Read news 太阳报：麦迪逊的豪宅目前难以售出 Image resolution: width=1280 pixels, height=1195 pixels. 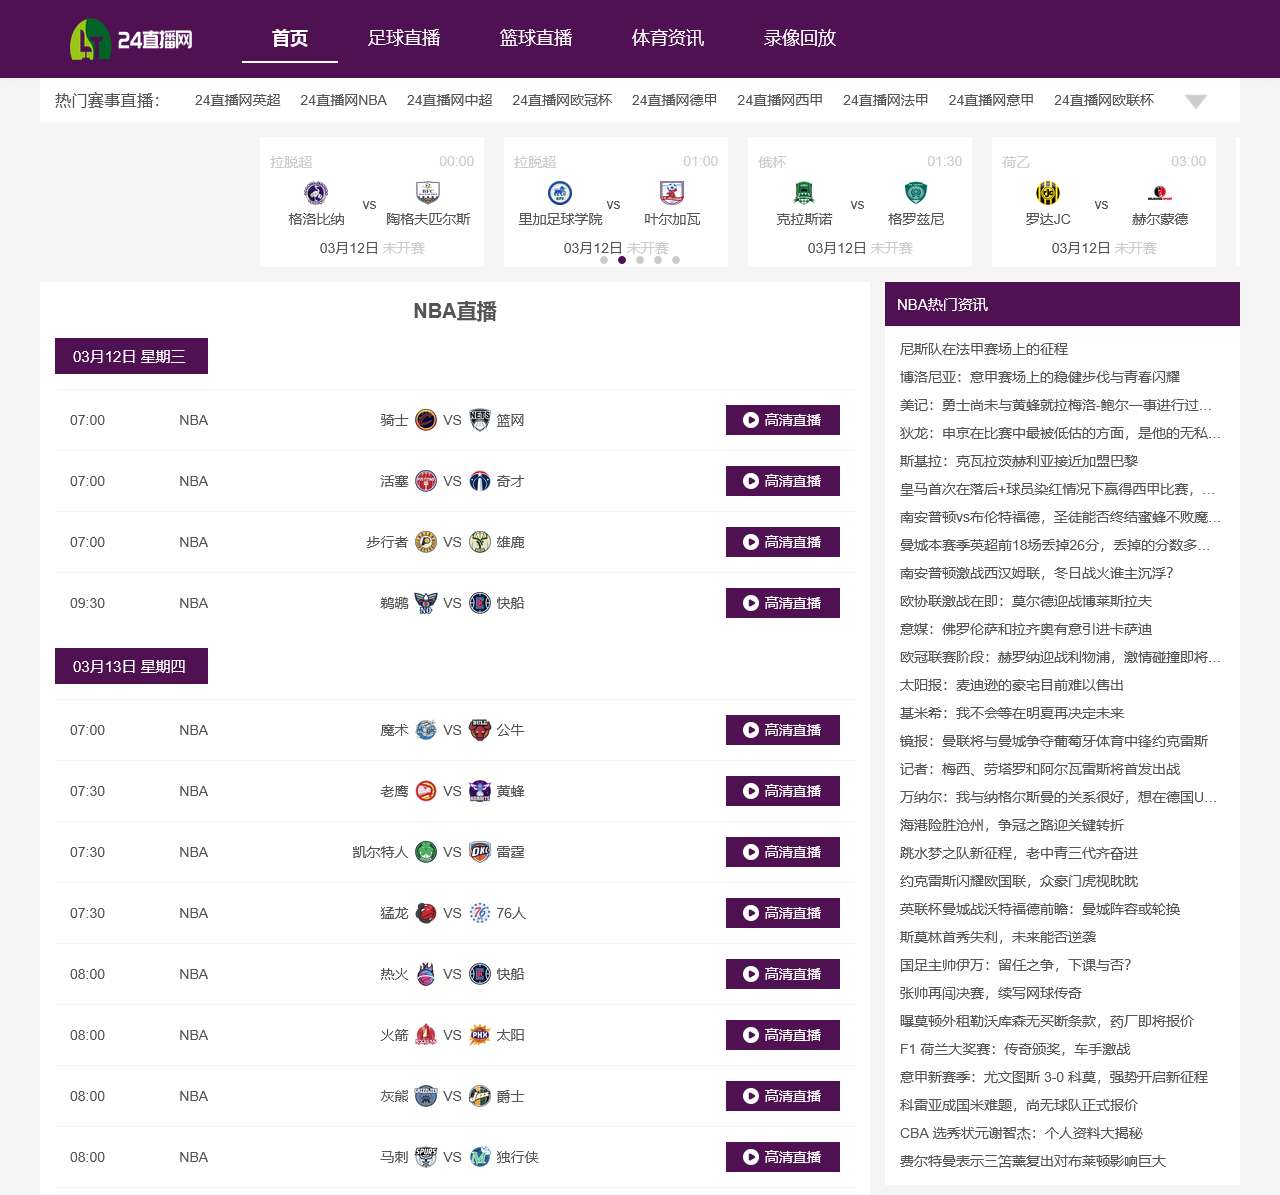(1012, 685)
